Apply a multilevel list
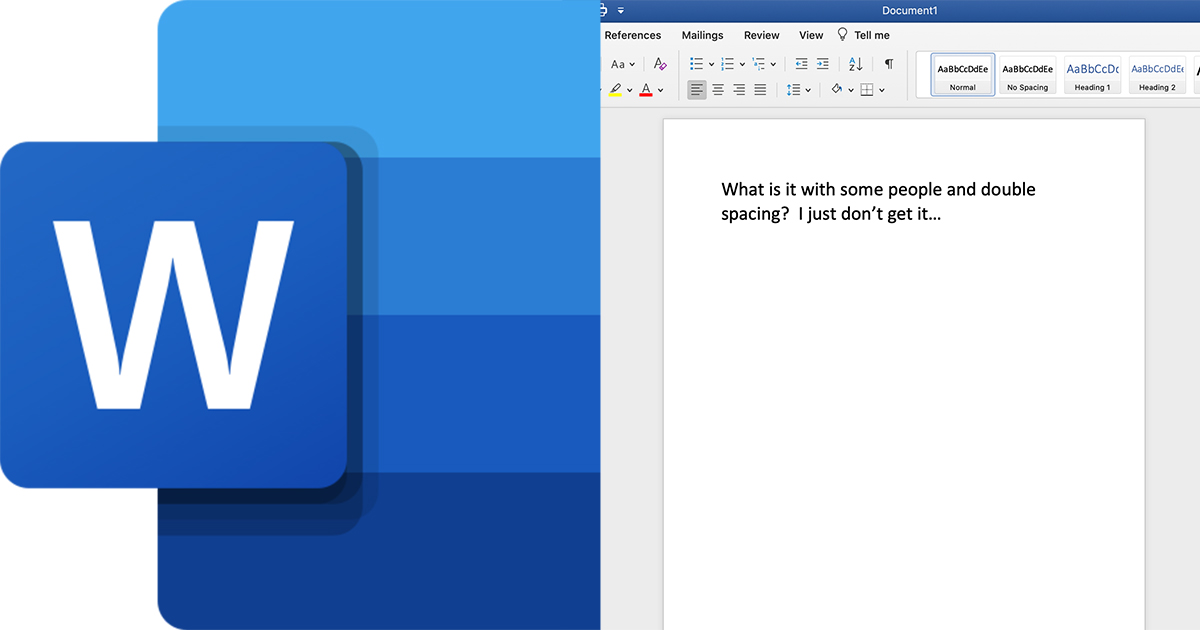Image resolution: width=1200 pixels, height=630 pixels. [758, 64]
